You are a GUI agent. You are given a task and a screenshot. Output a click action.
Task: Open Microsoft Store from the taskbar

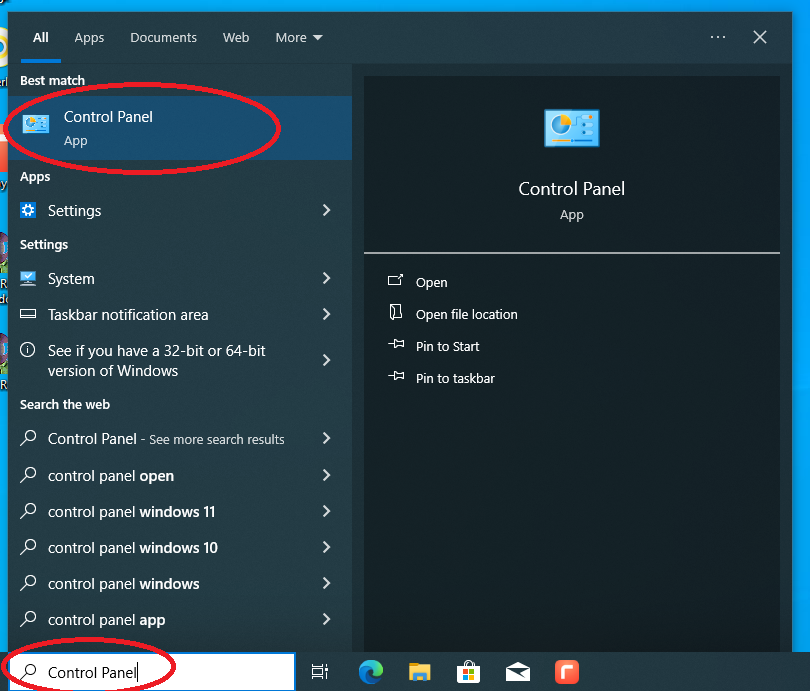[469, 672]
